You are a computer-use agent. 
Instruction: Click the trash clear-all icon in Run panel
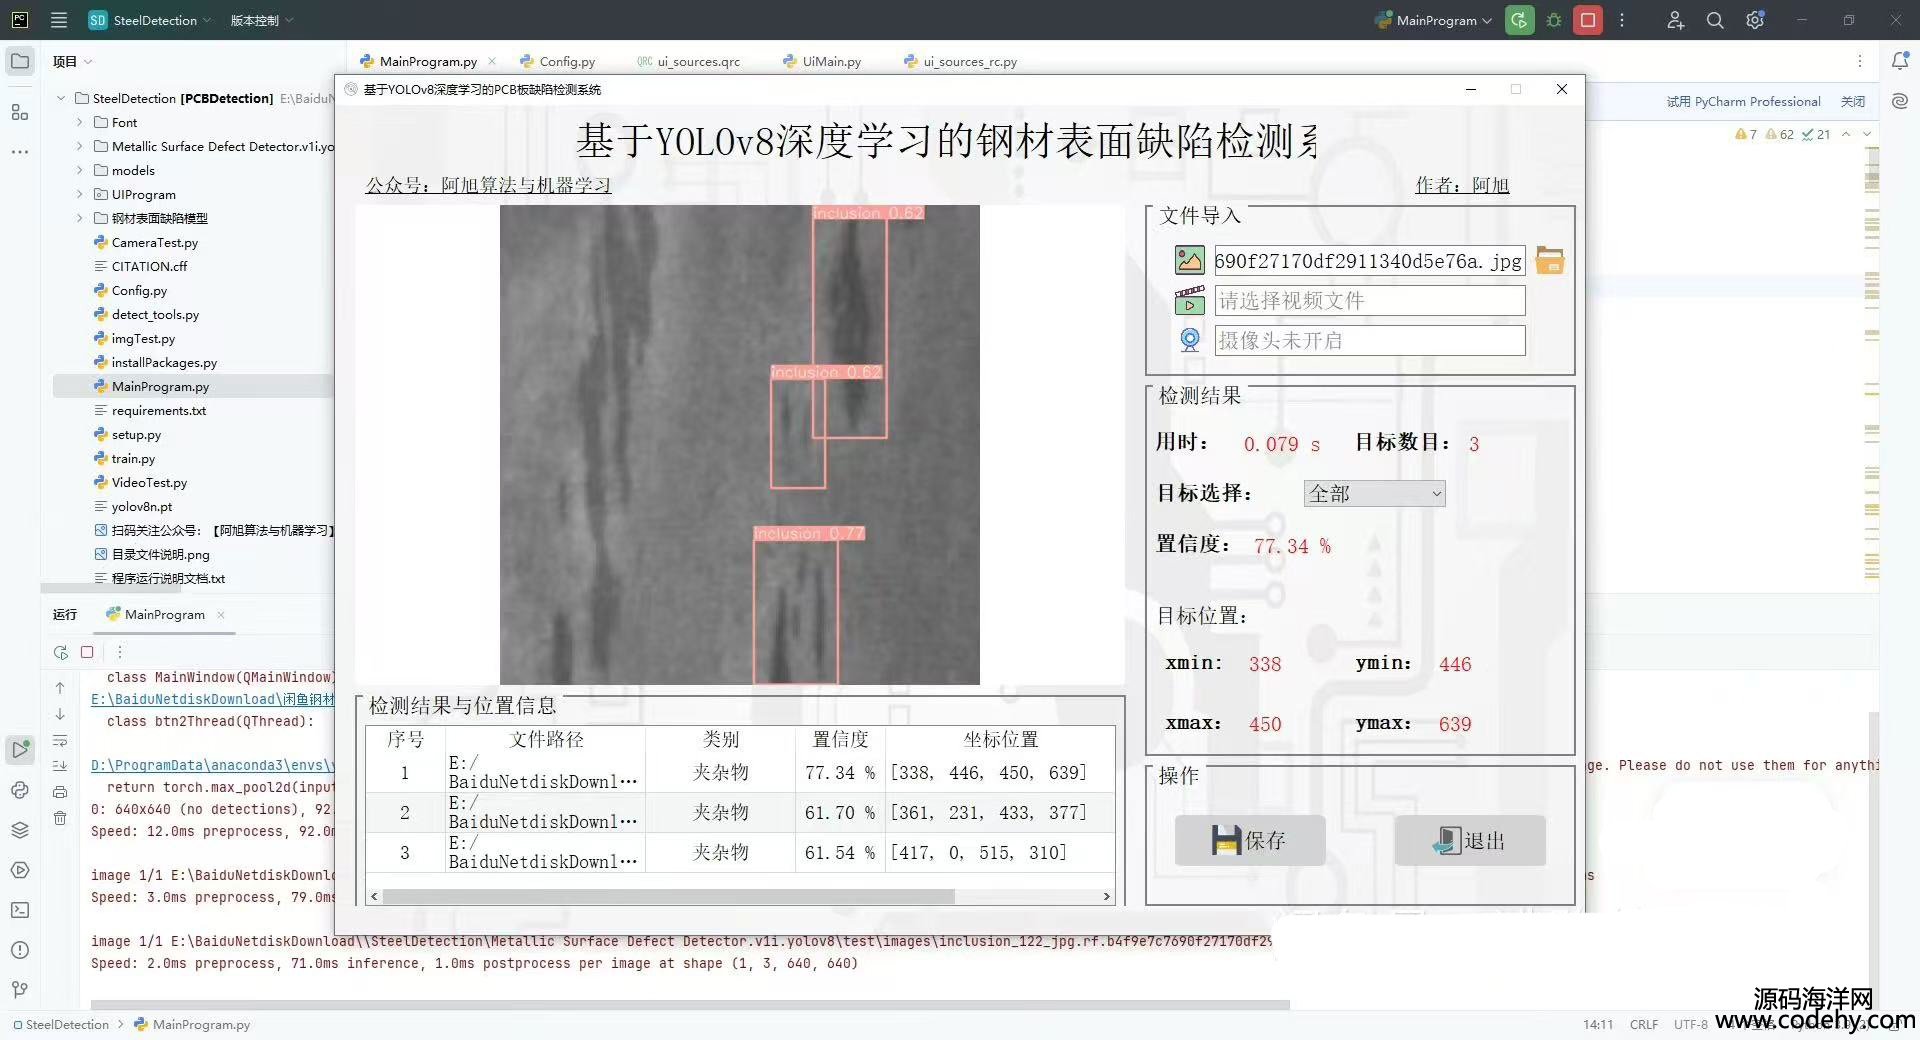pyautogui.click(x=60, y=818)
